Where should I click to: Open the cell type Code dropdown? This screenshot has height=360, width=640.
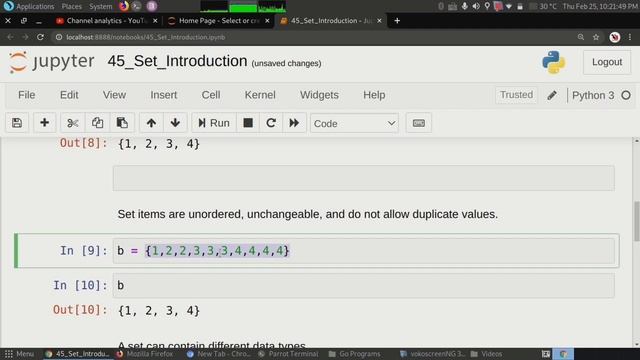pos(354,123)
